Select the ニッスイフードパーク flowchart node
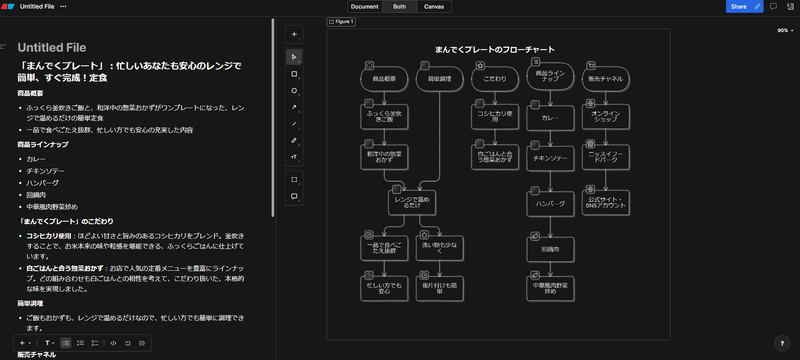The height and width of the screenshot is (360, 800). [x=606, y=157]
